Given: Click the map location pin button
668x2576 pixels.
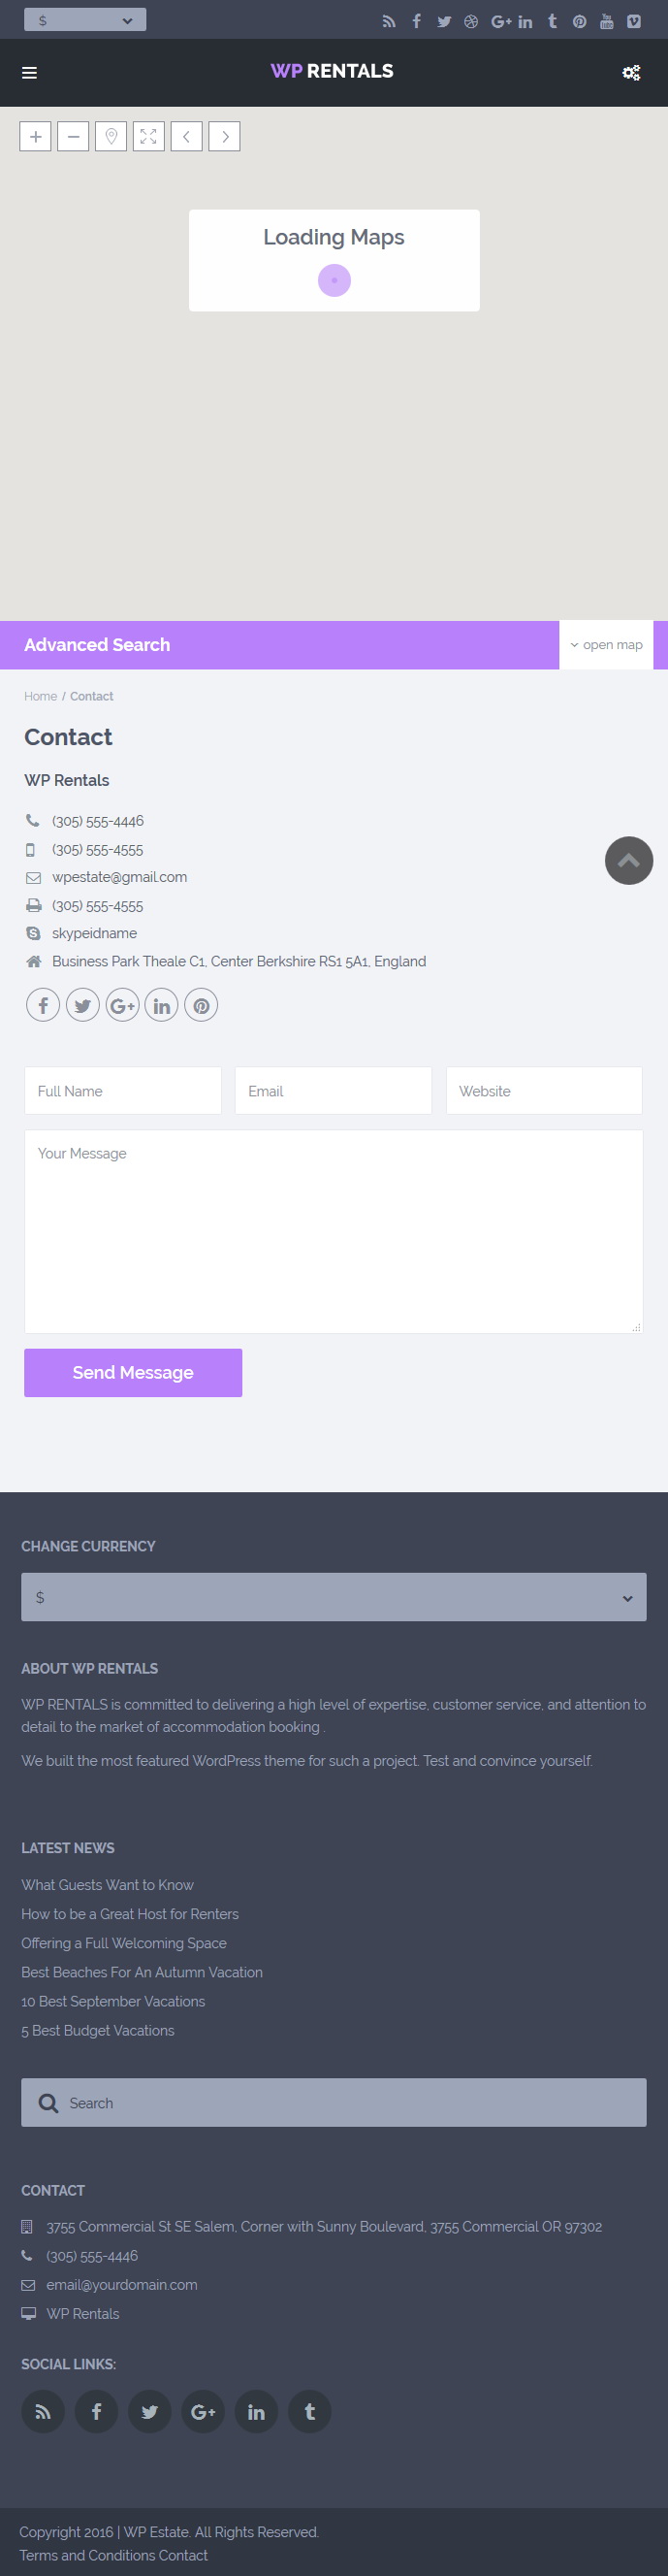Looking at the screenshot, I should (111, 136).
